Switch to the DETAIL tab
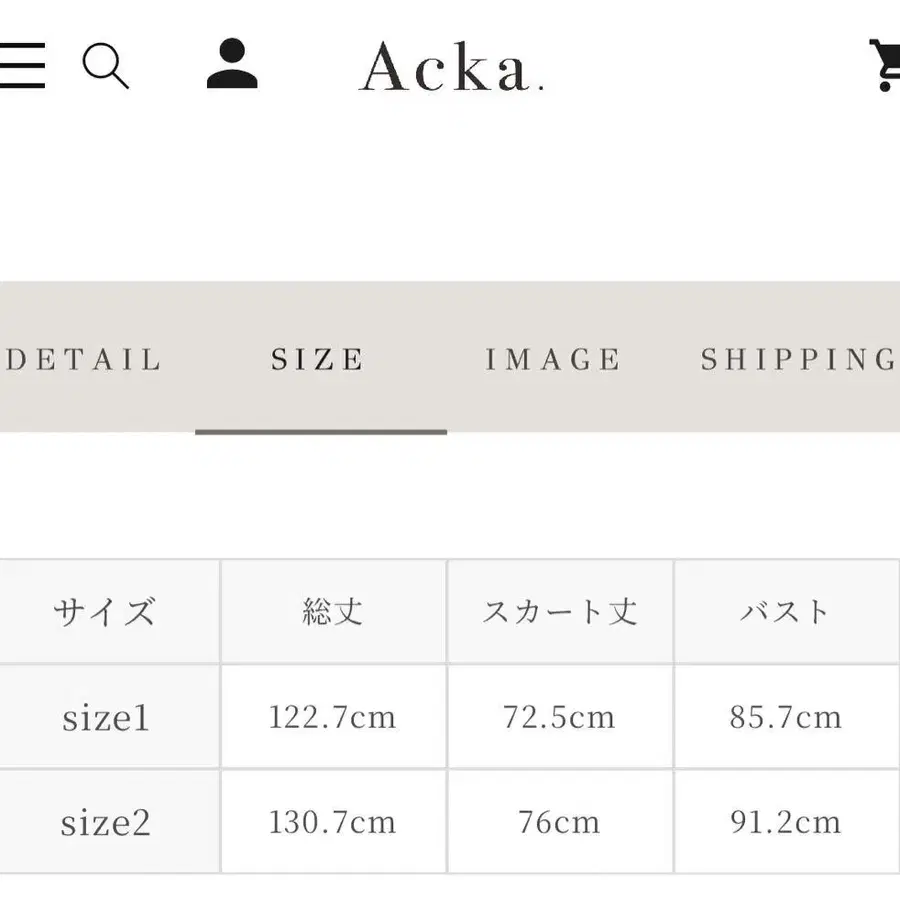 pos(84,359)
